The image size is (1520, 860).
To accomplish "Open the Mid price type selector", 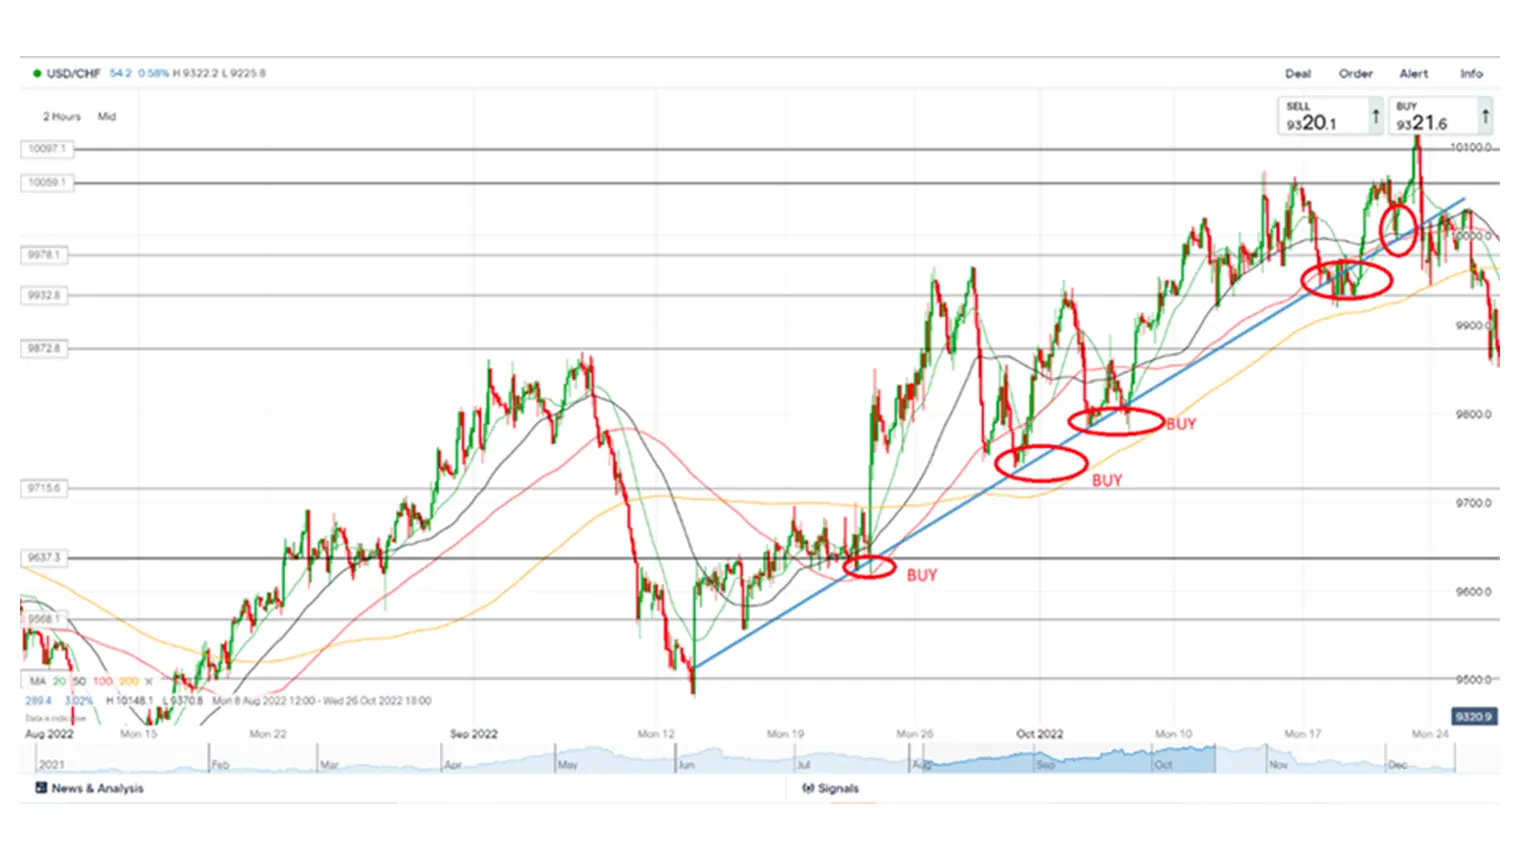I will [107, 116].
